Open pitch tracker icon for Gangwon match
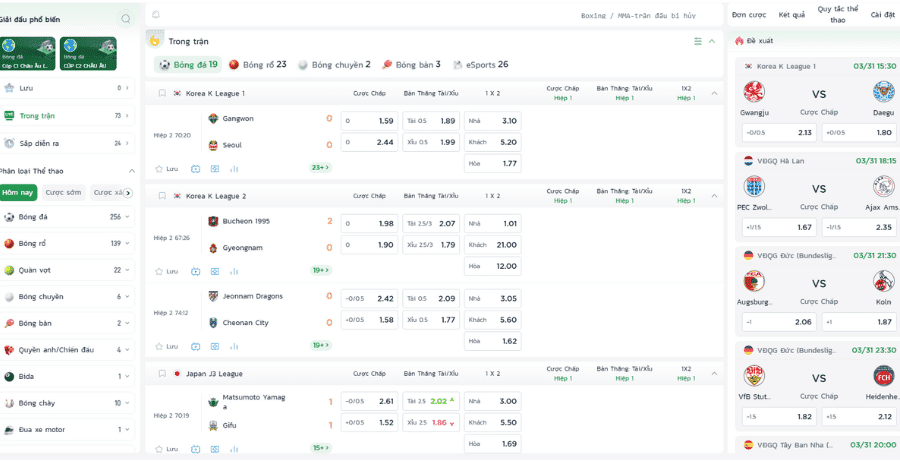This screenshot has height=462, width=900. (x=215, y=169)
